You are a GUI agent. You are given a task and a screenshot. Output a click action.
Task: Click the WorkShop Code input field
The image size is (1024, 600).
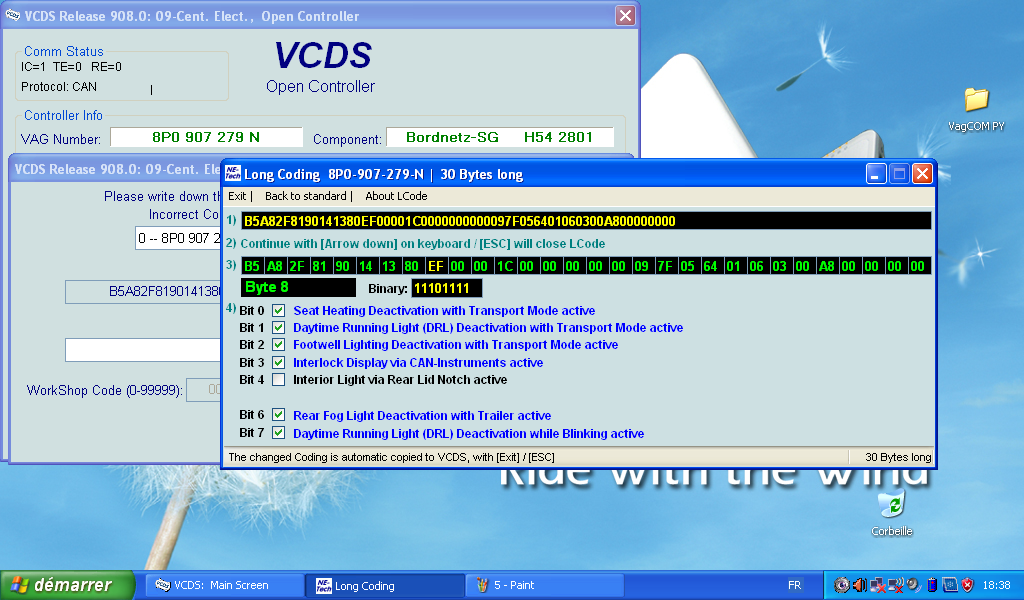point(204,390)
